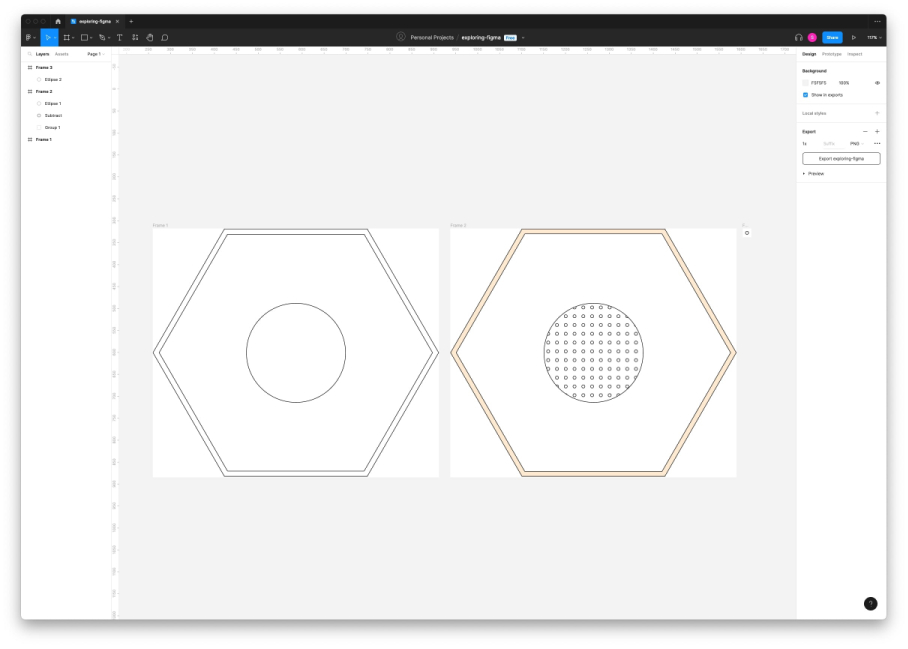Click the Ellipse 2 layer icon
The height and width of the screenshot is (649, 908).
pyautogui.click(x=39, y=80)
